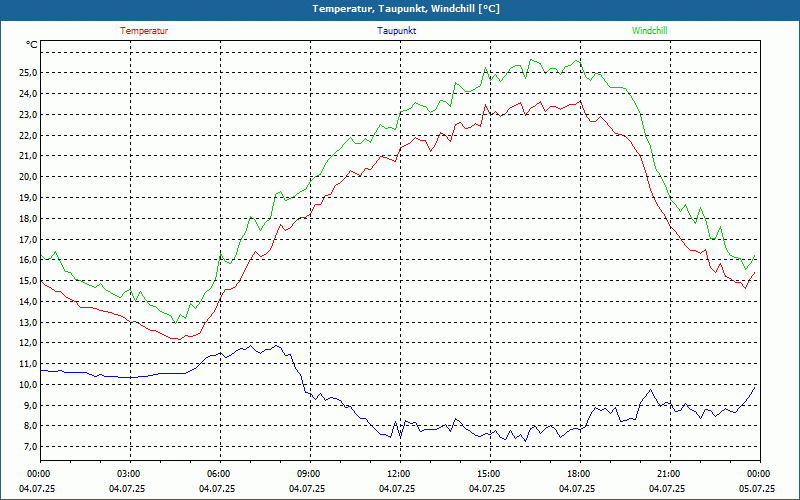Select the 23,0 y-axis tick label
Image resolution: width=800 pixels, height=500 pixels.
click(27, 115)
